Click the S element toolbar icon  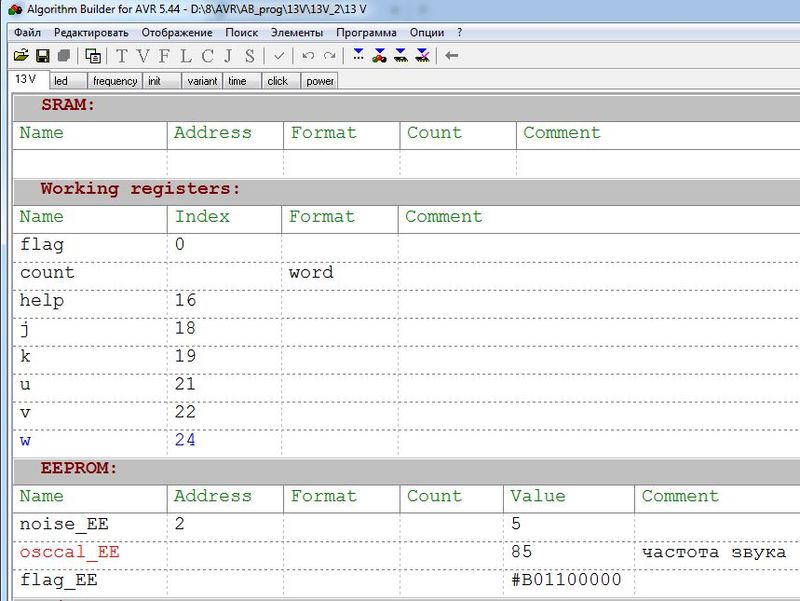point(249,56)
